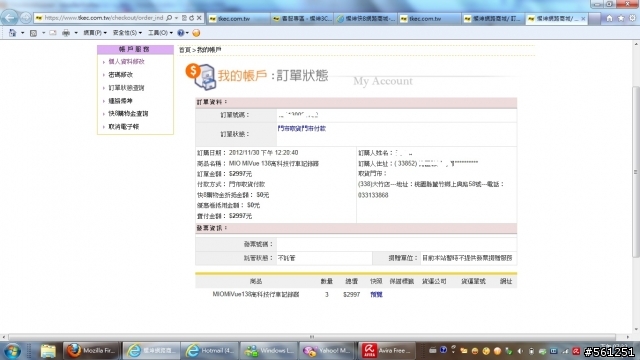Open the 安全性(S) Safety menu

point(127,33)
